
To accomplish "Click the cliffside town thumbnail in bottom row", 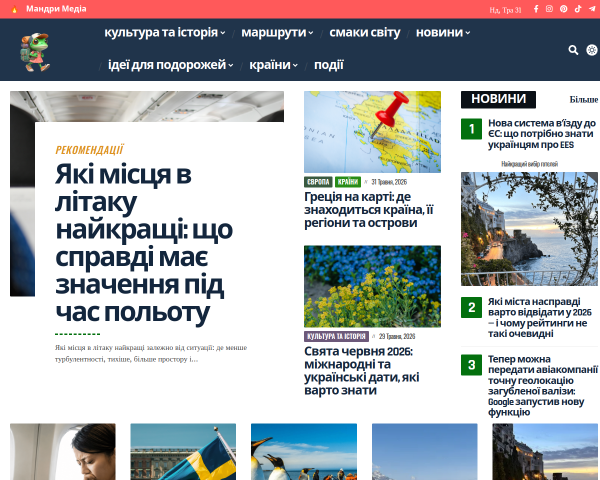I will pyautogui.click(x=545, y=452).
